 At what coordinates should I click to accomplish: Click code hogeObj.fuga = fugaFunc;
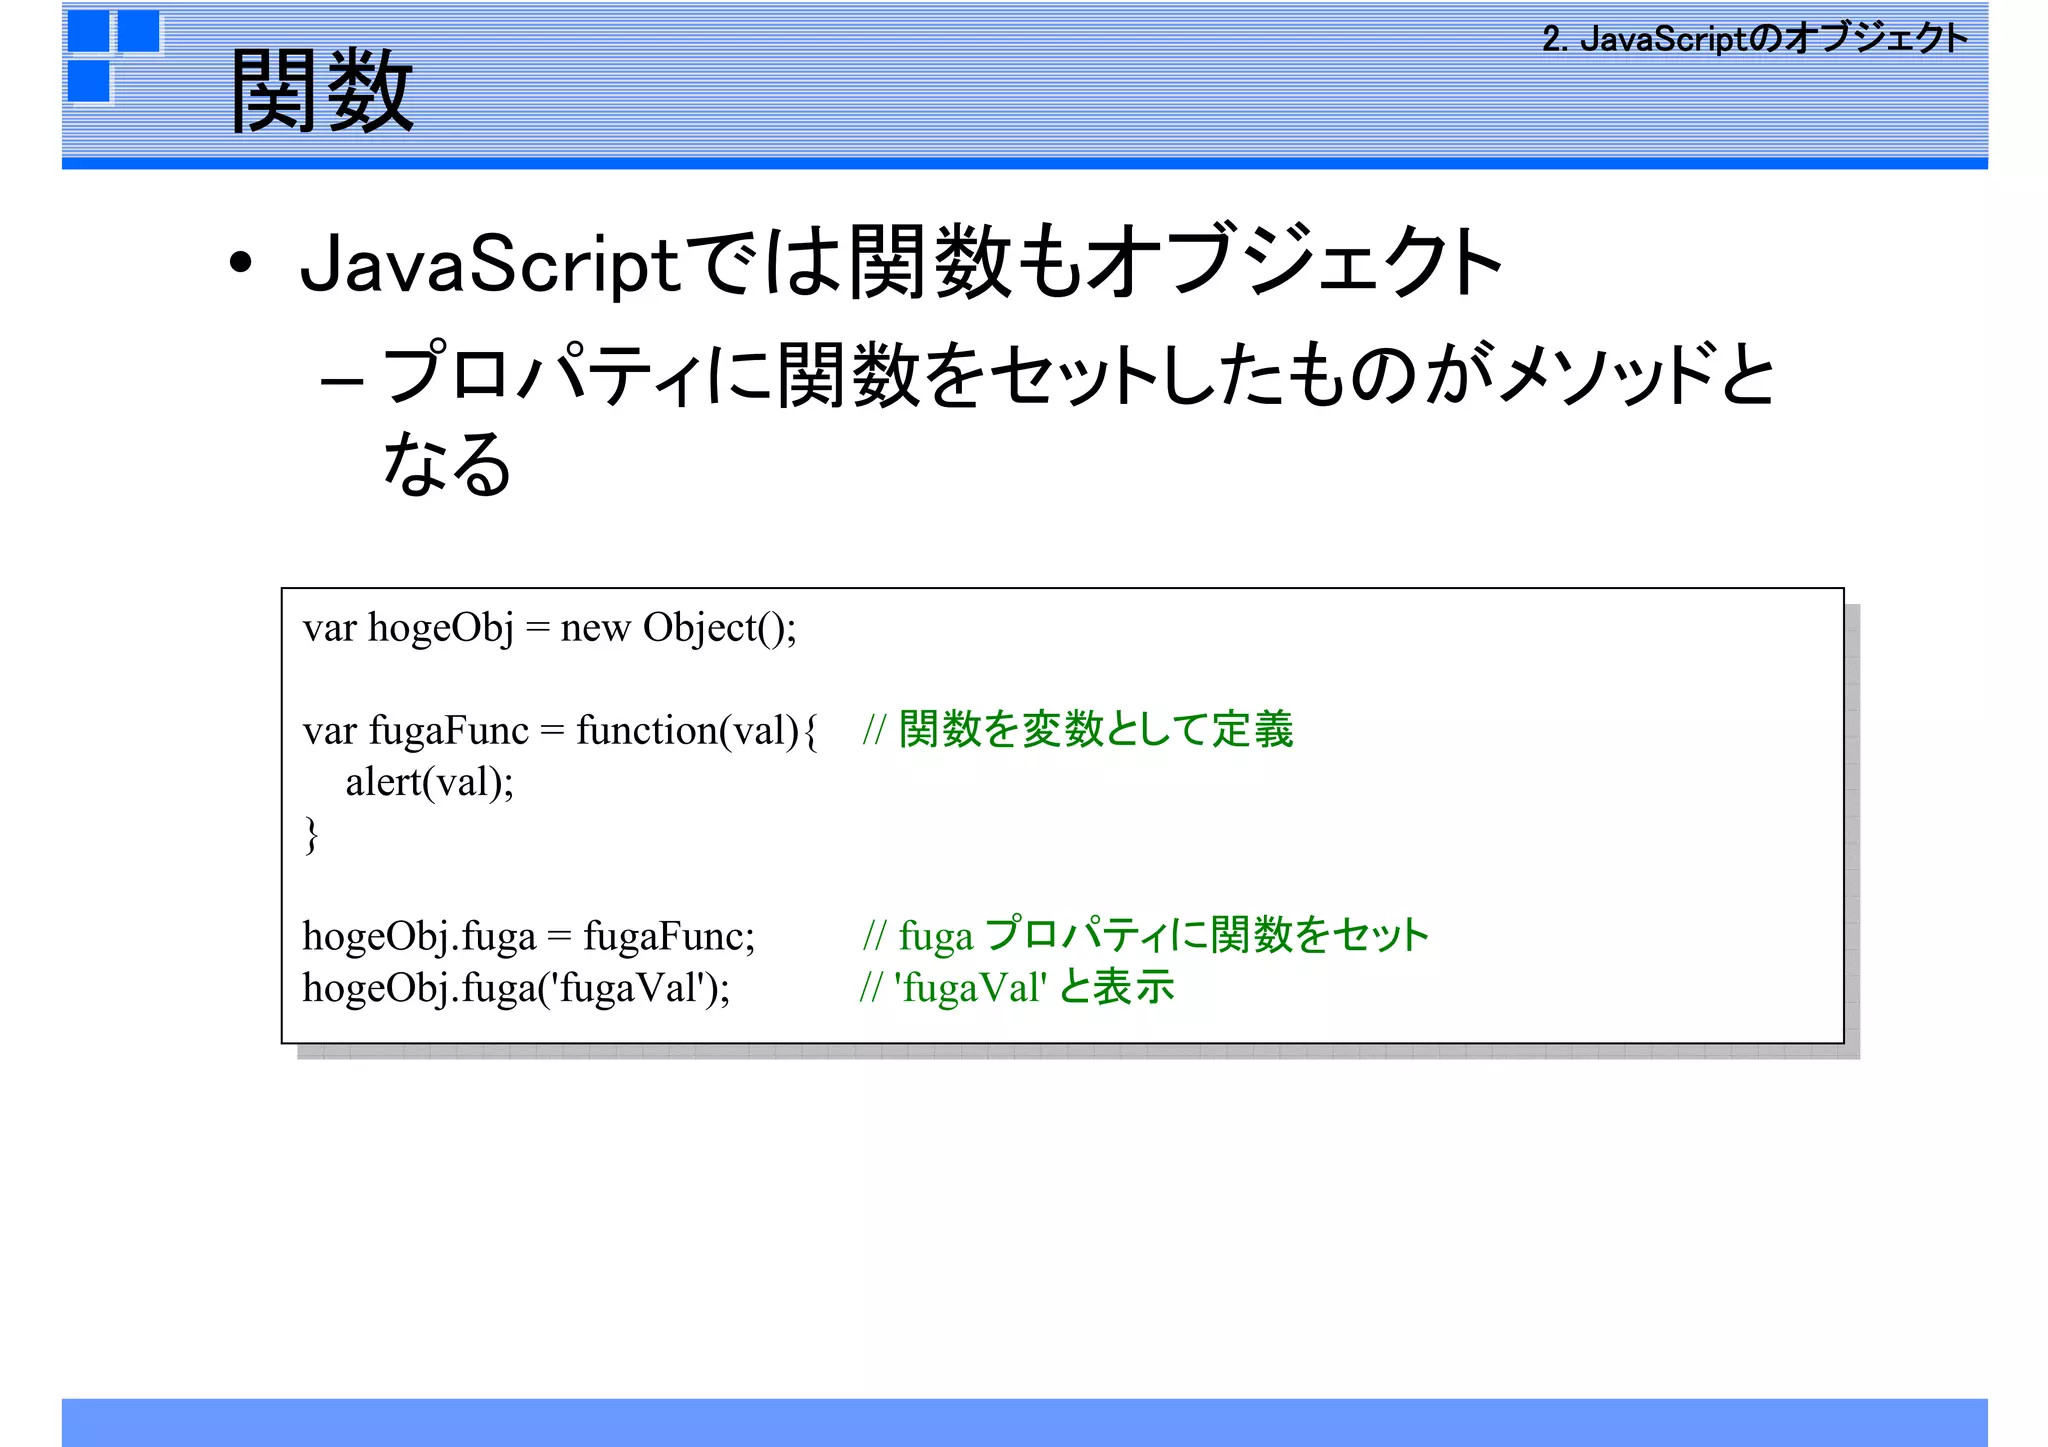click(x=529, y=937)
